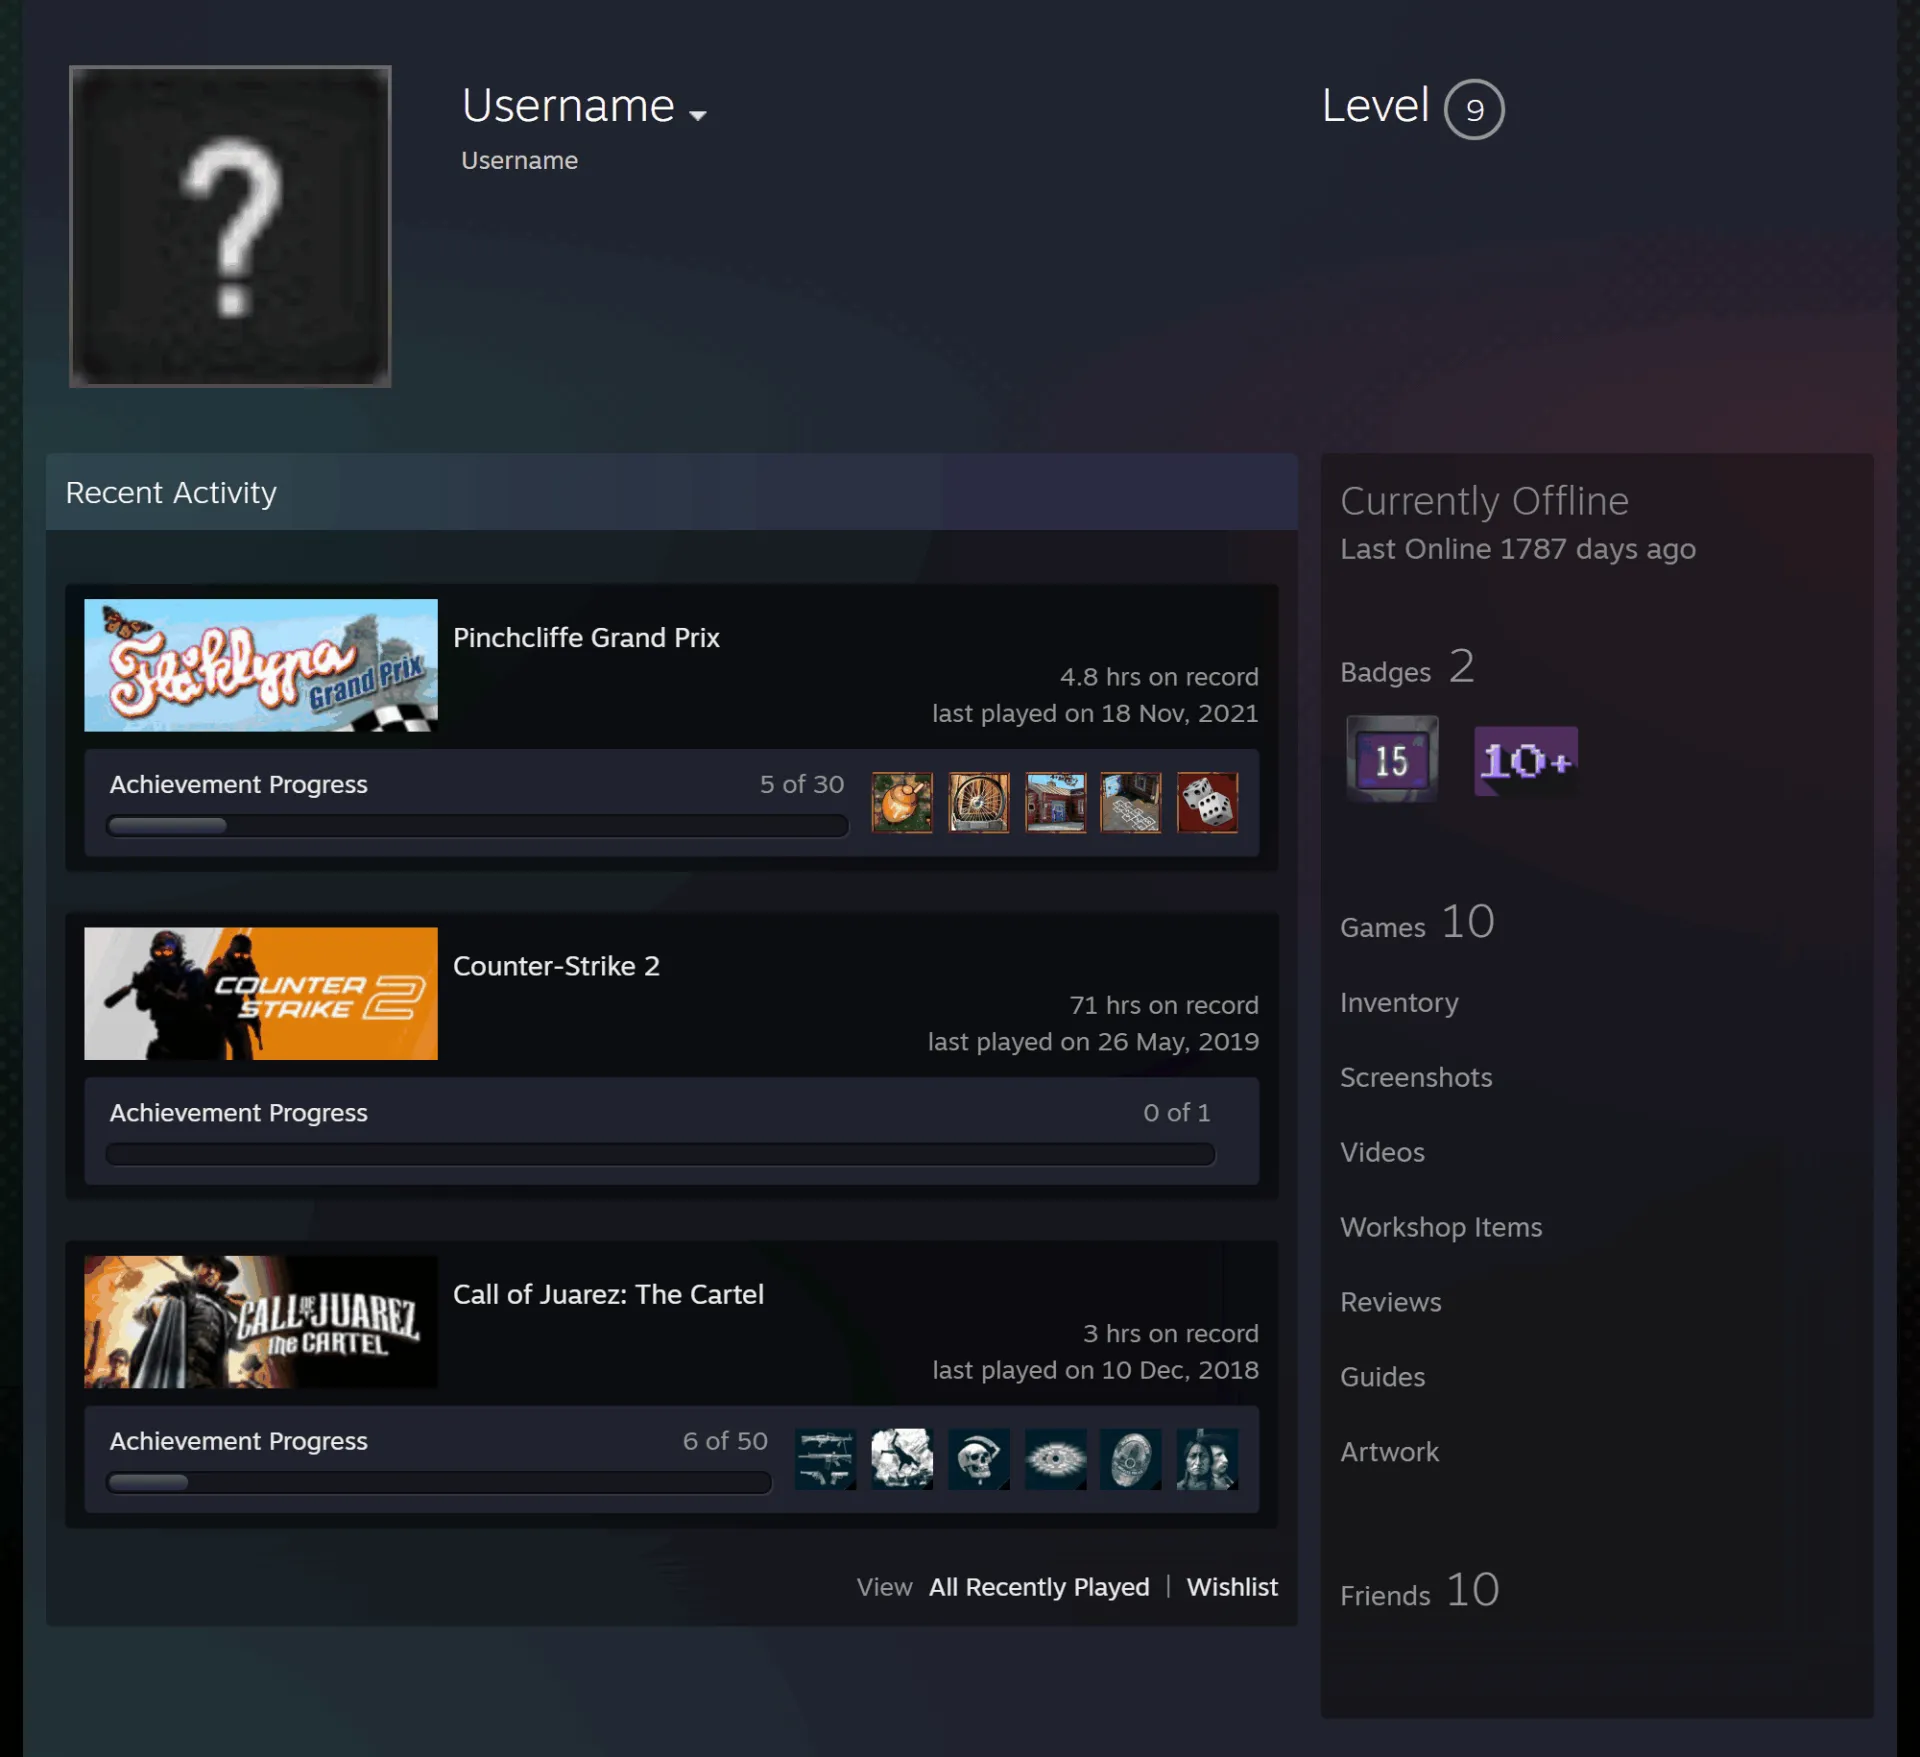This screenshot has height=1757, width=1920.
Task: Click the Pinchcliffe achievement progress bar
Action: point(477,826)
